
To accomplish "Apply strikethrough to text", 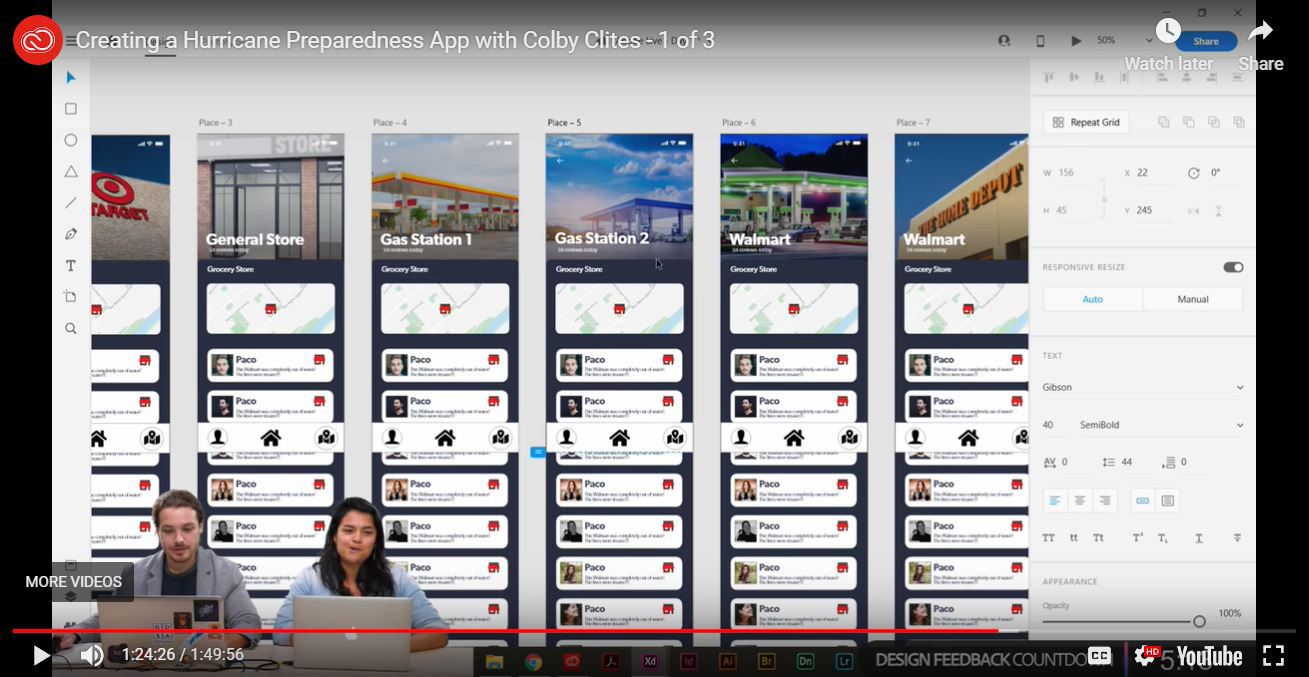I will pyautogui.click(x=1237, y=538).
